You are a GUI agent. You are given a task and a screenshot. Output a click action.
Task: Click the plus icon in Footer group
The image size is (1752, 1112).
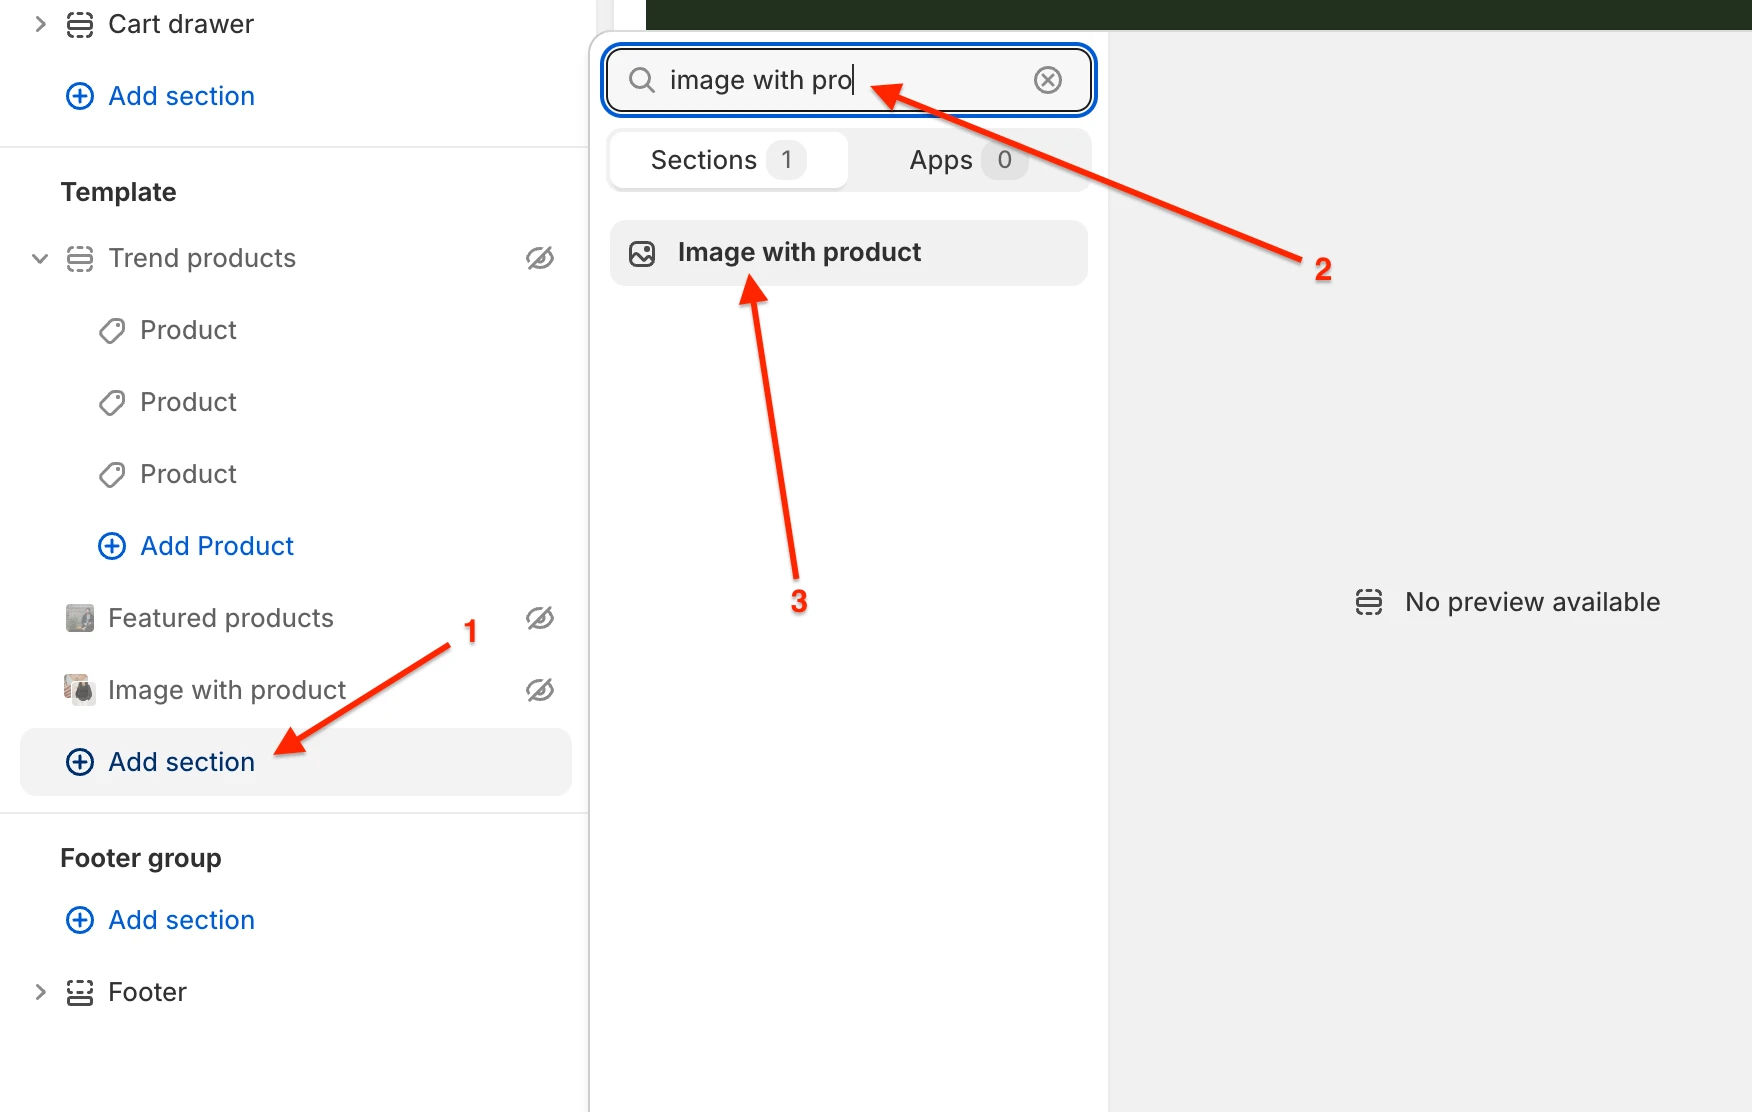(80, 920)
